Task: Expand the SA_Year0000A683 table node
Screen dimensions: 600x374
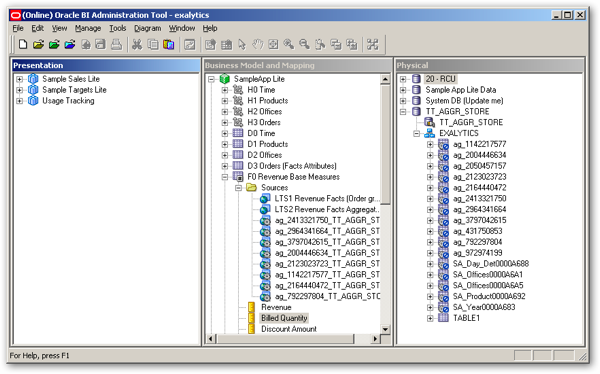Action: point(430,307)
